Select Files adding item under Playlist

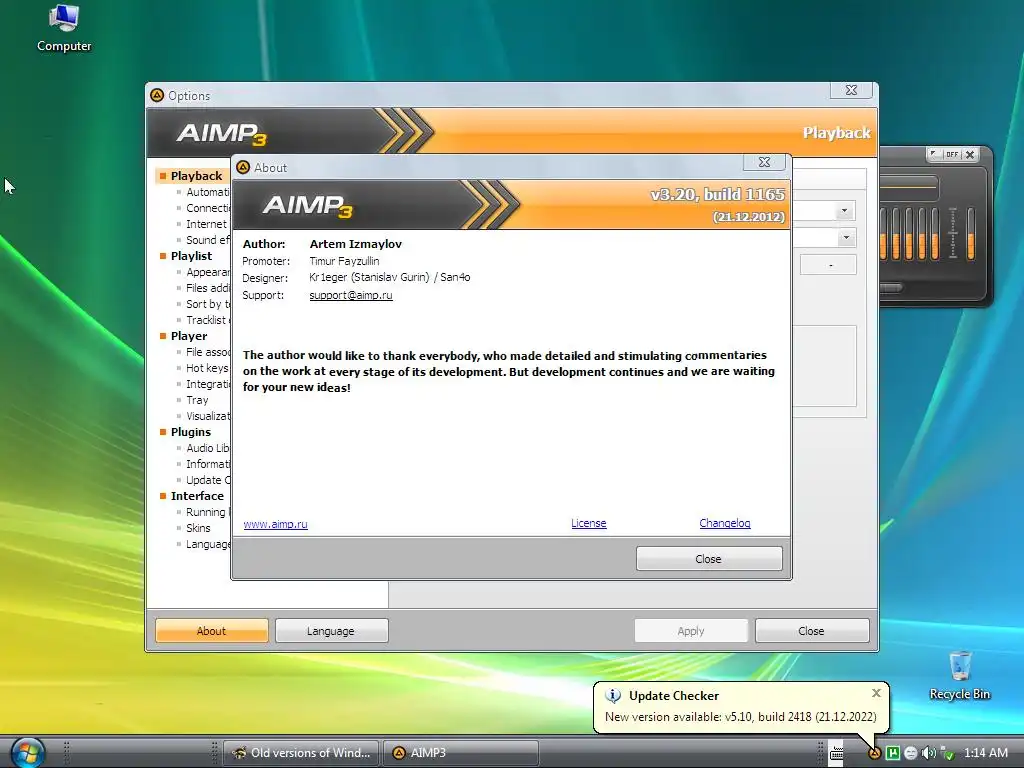(x=208, y=288)
